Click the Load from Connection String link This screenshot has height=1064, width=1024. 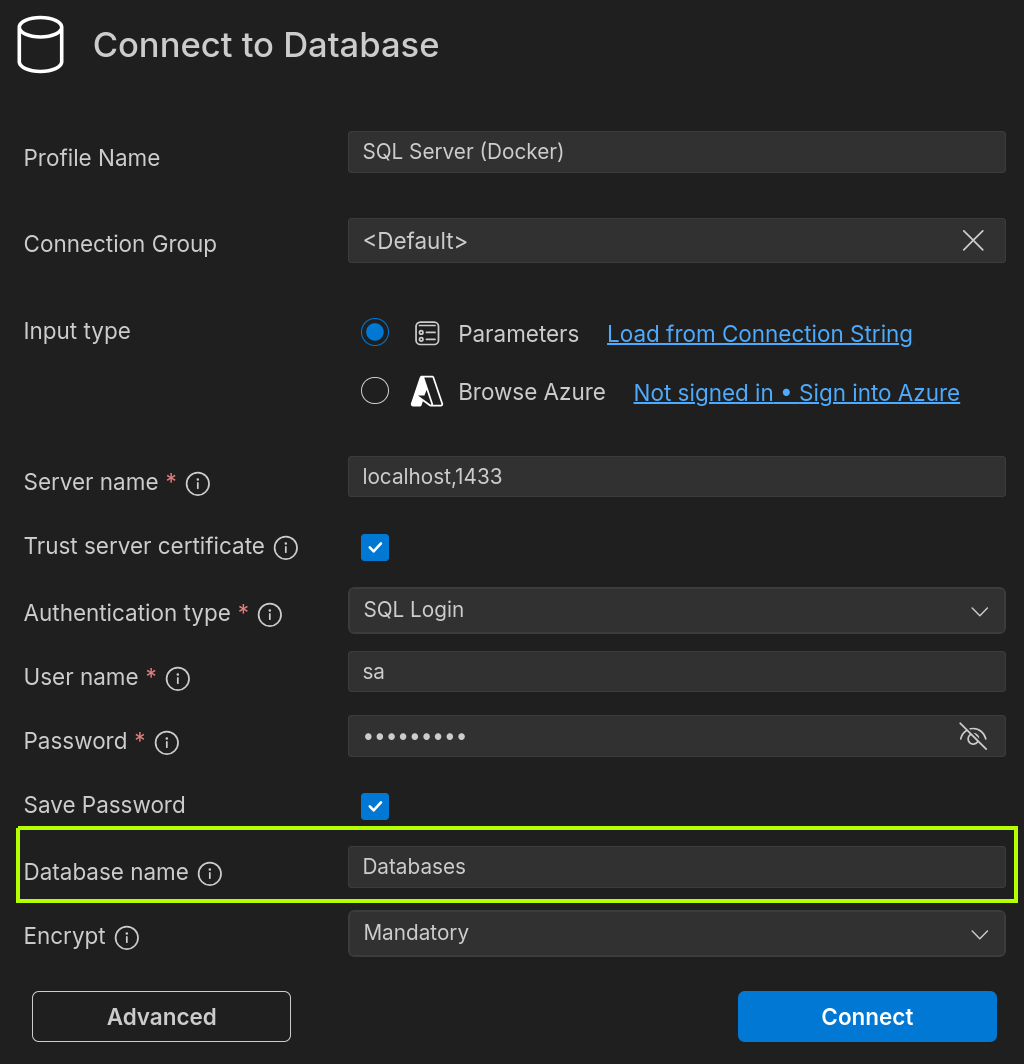[759, 333]
